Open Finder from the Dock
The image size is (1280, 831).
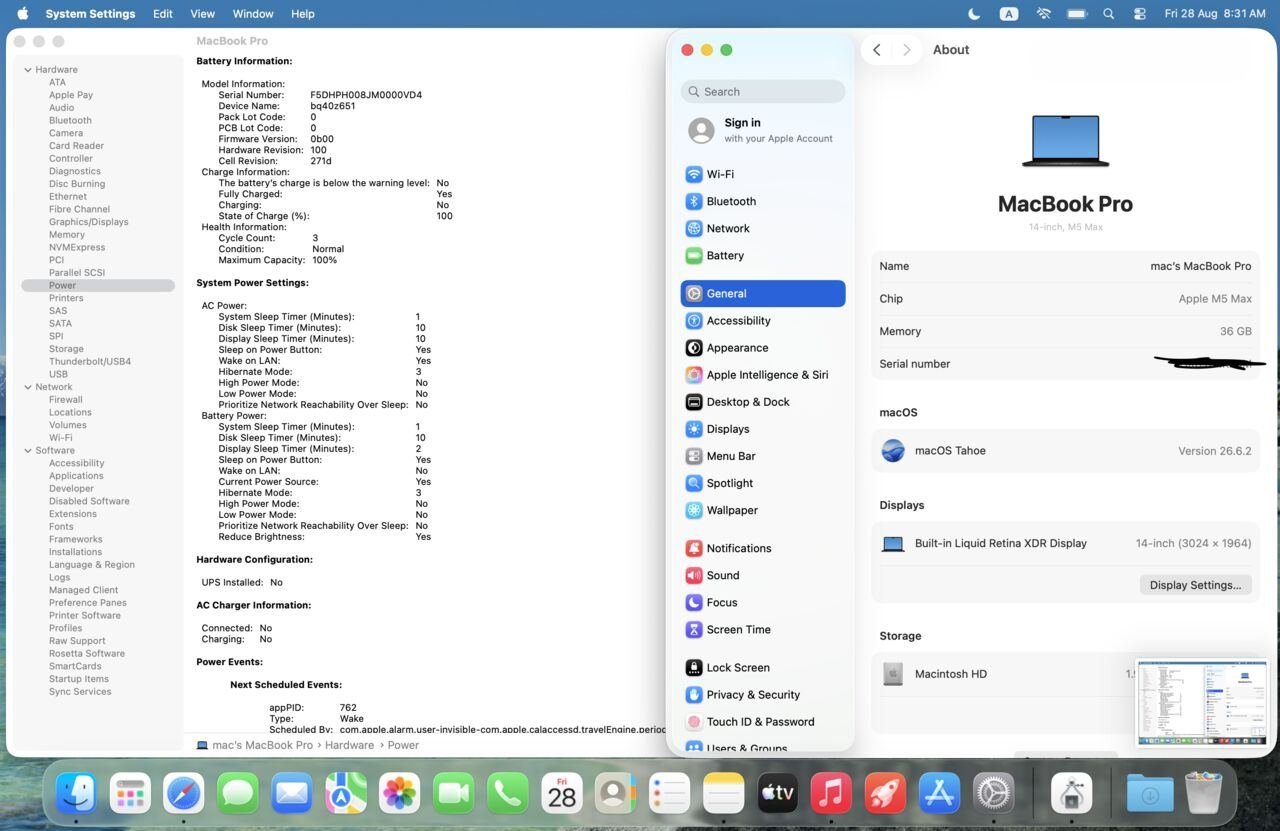coord(76,794)
